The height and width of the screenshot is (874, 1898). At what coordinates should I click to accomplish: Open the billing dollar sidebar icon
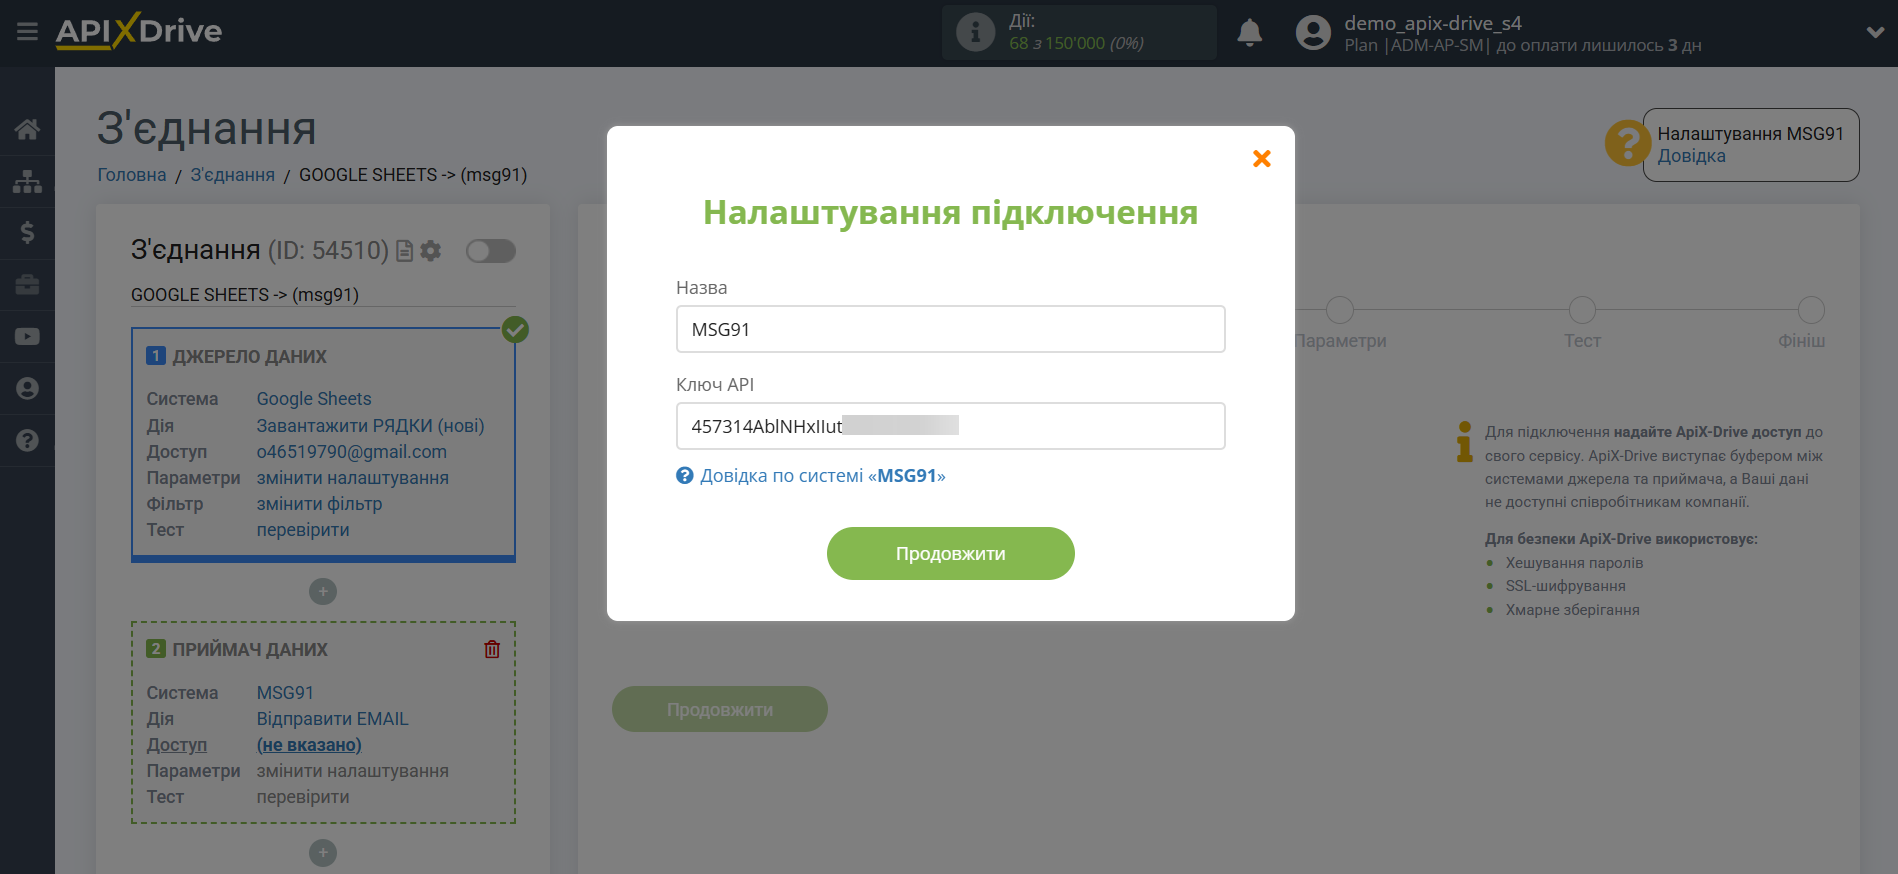[x=27, y=233]
